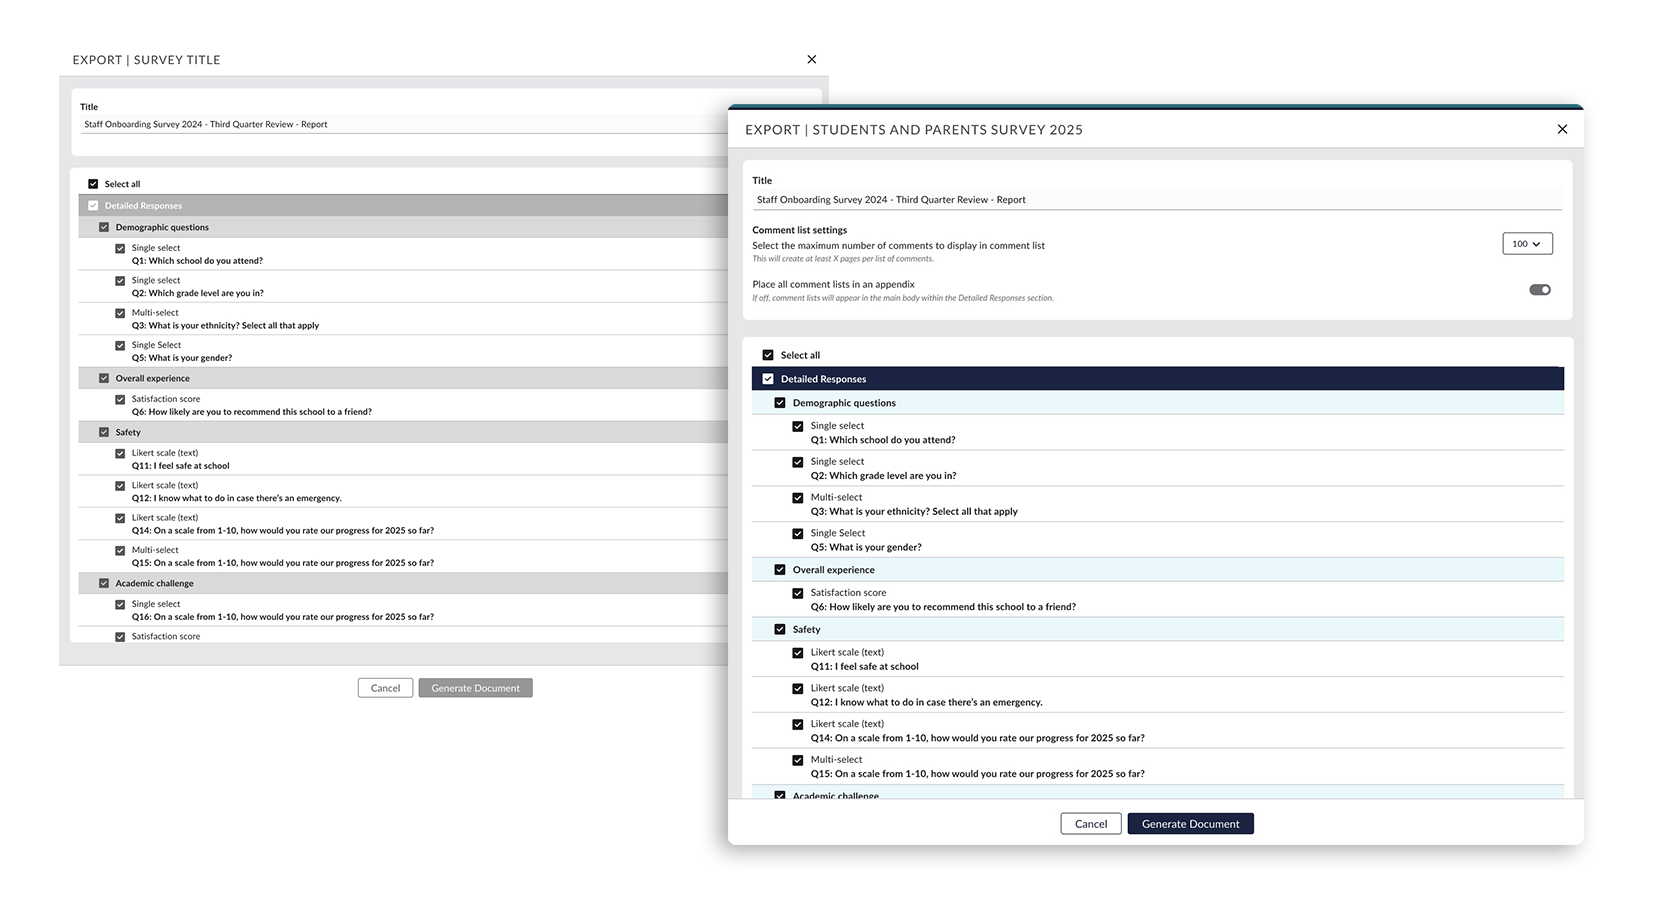Screen dimensions: 1667x900
Task: Select 'Q16' question text in background dialog
Action: pos(283,617)
